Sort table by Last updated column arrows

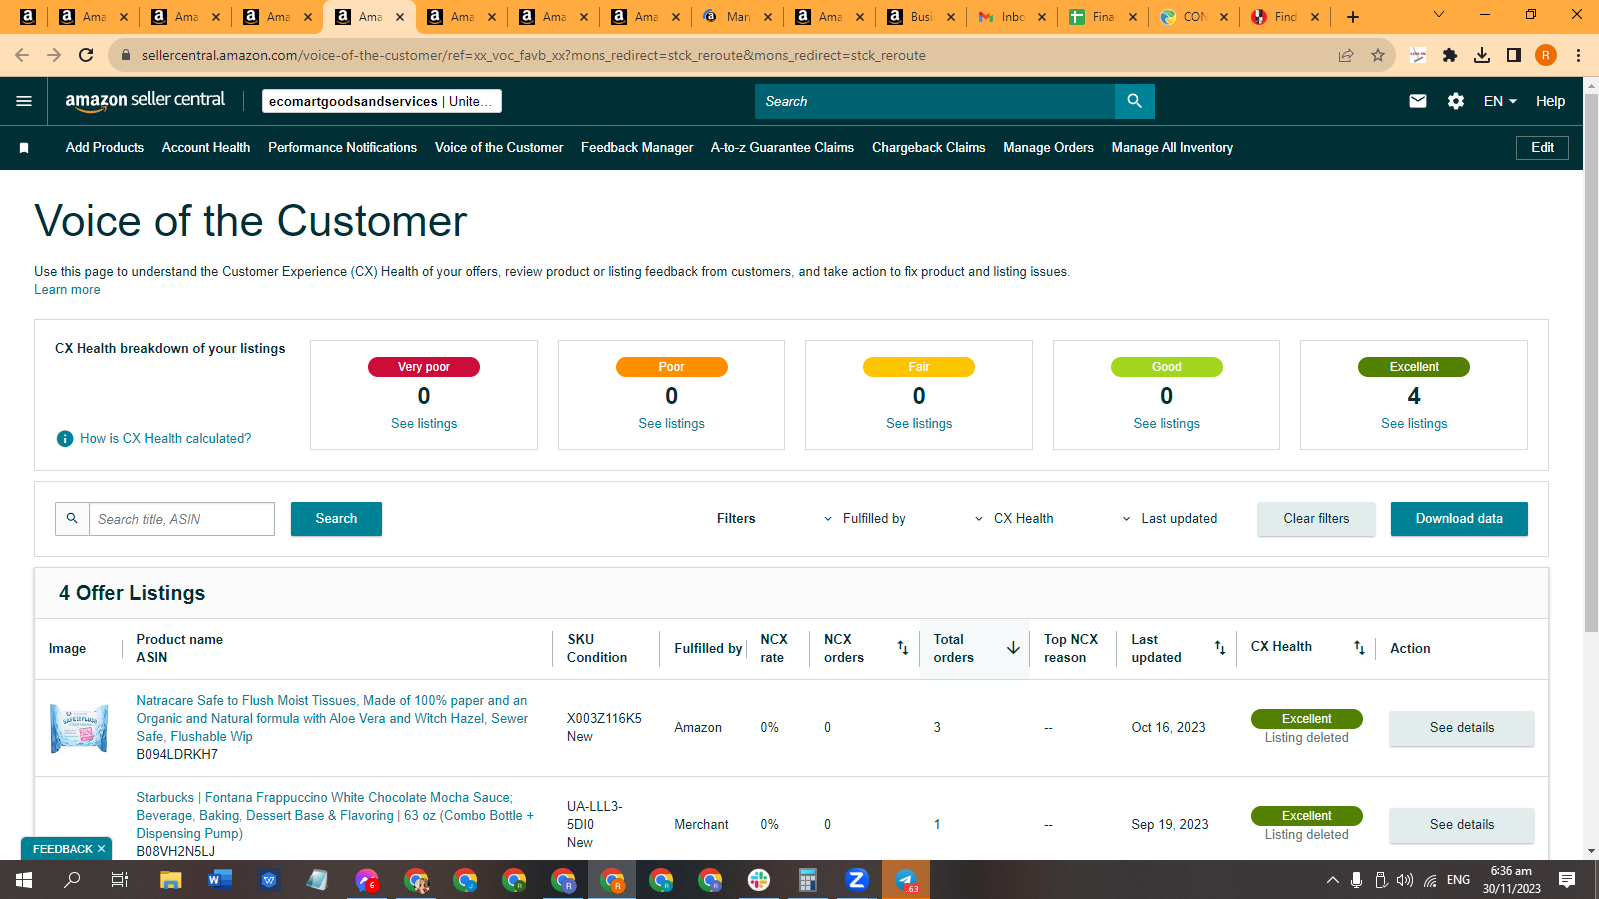point(1220,648)
